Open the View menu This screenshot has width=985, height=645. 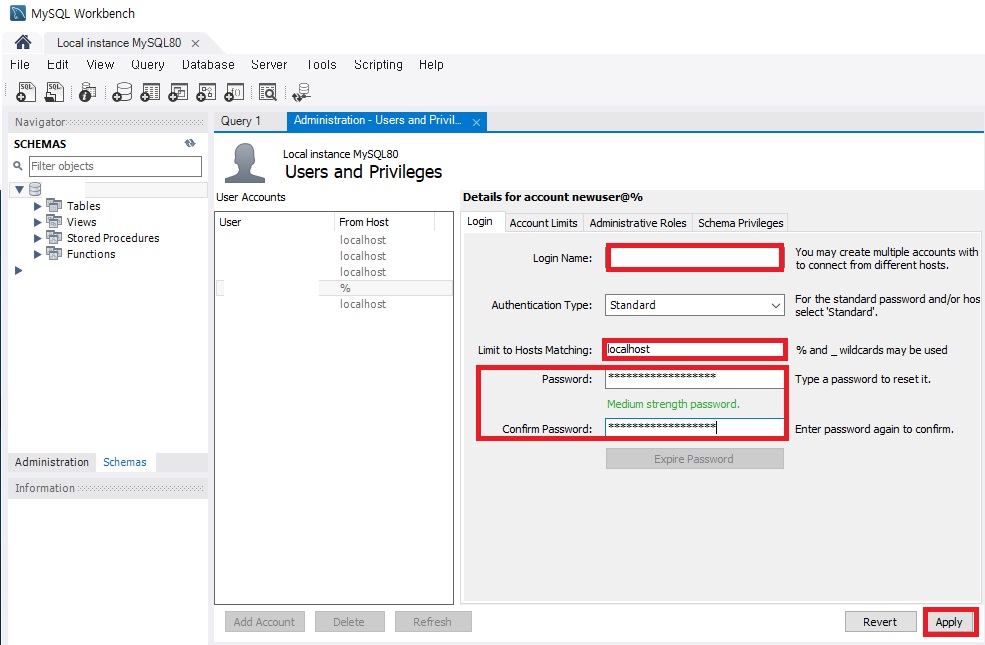[x=100, y=65]
